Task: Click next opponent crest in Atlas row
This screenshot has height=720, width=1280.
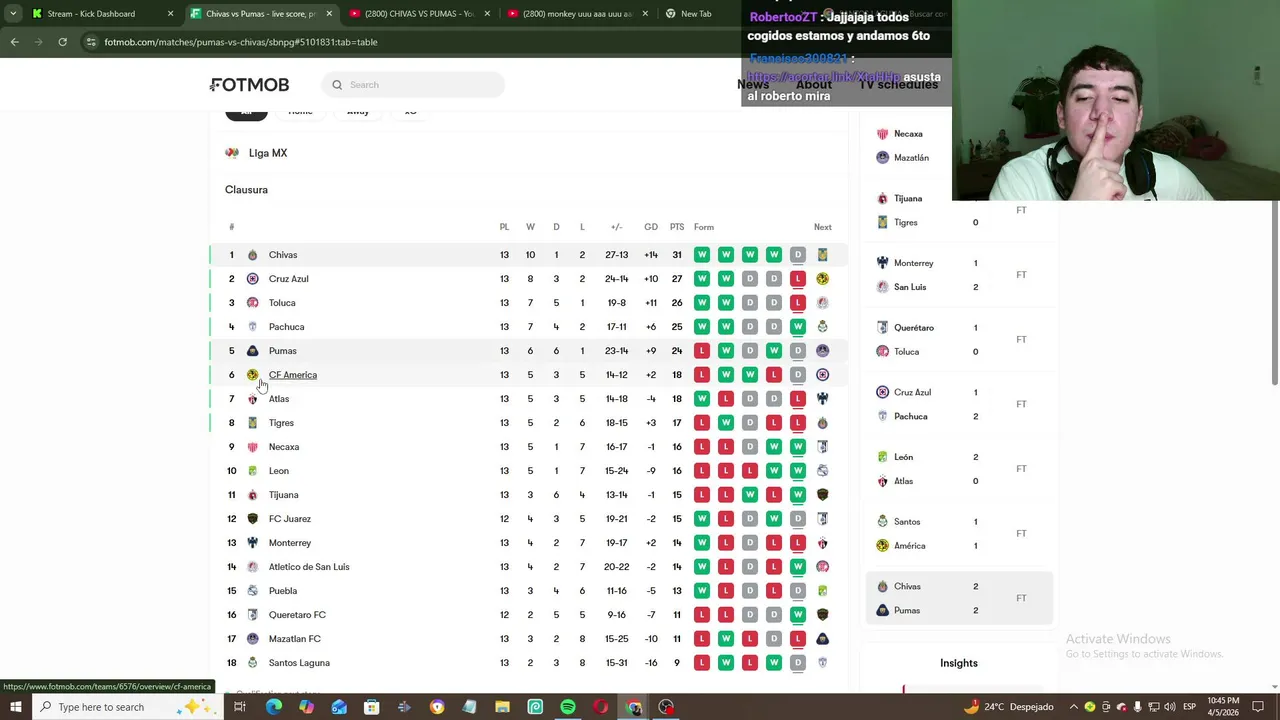Action: tap(822, 399)
